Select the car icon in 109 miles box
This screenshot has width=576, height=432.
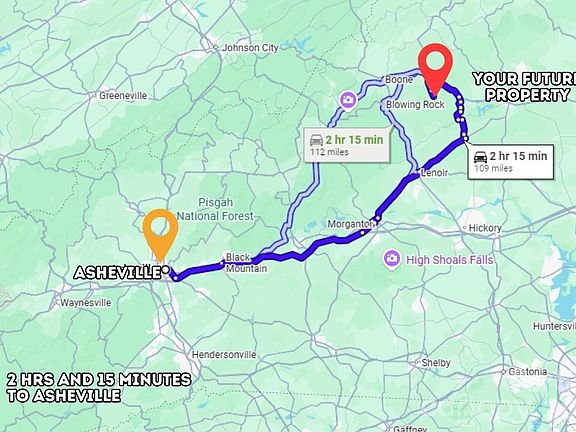[480, 156]
